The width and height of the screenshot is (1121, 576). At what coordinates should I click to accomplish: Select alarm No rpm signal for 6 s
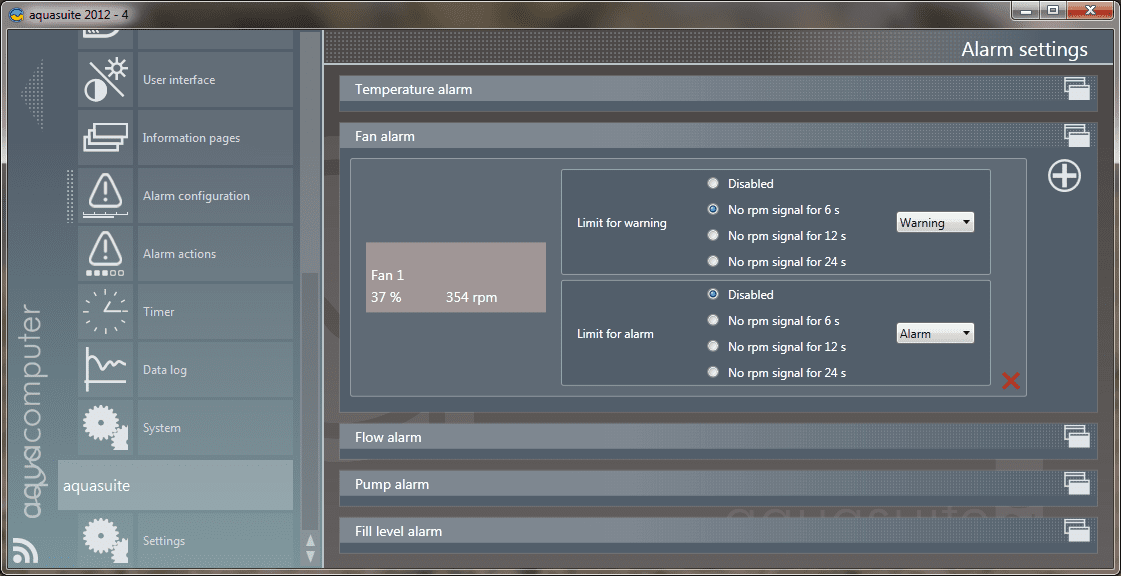pos(713,320)
